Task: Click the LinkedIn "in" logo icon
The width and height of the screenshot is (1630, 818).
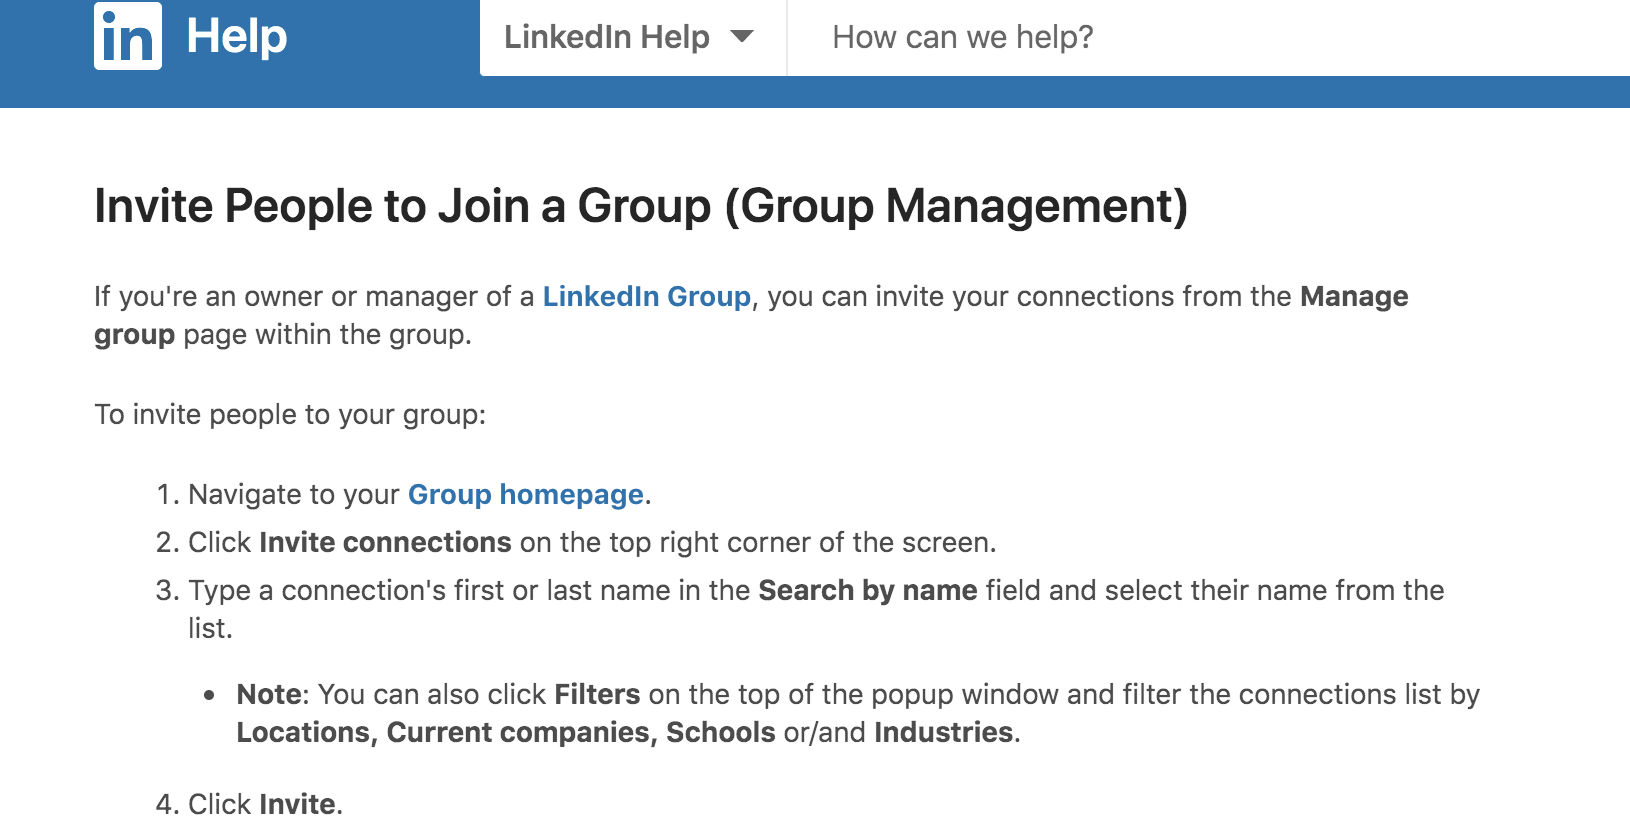Action: coord(127,36)
